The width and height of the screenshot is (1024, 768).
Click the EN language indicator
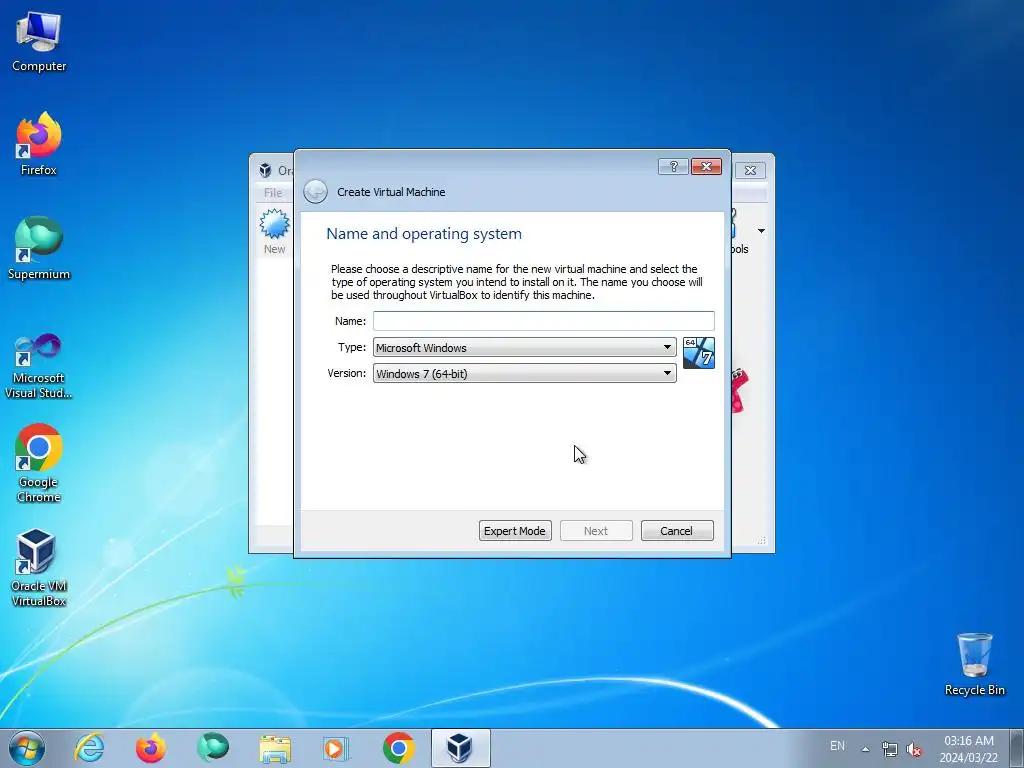(x=837, y=746)
